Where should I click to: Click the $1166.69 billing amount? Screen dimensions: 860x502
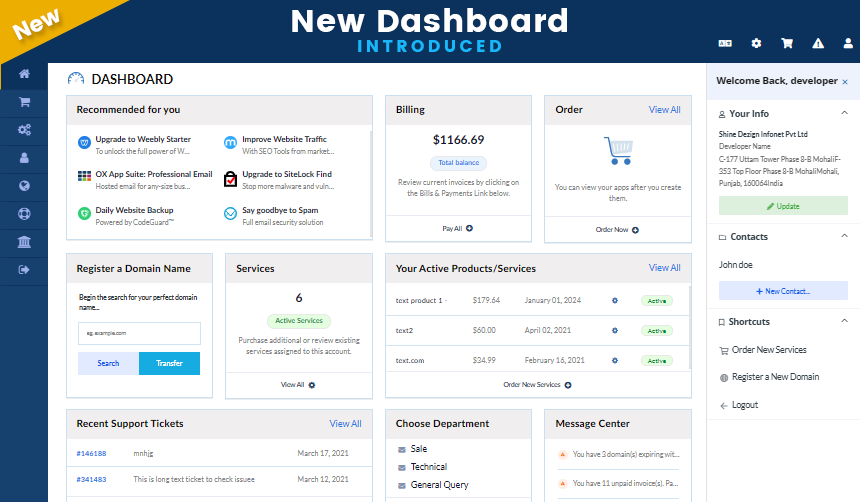[x=459, y=140]
